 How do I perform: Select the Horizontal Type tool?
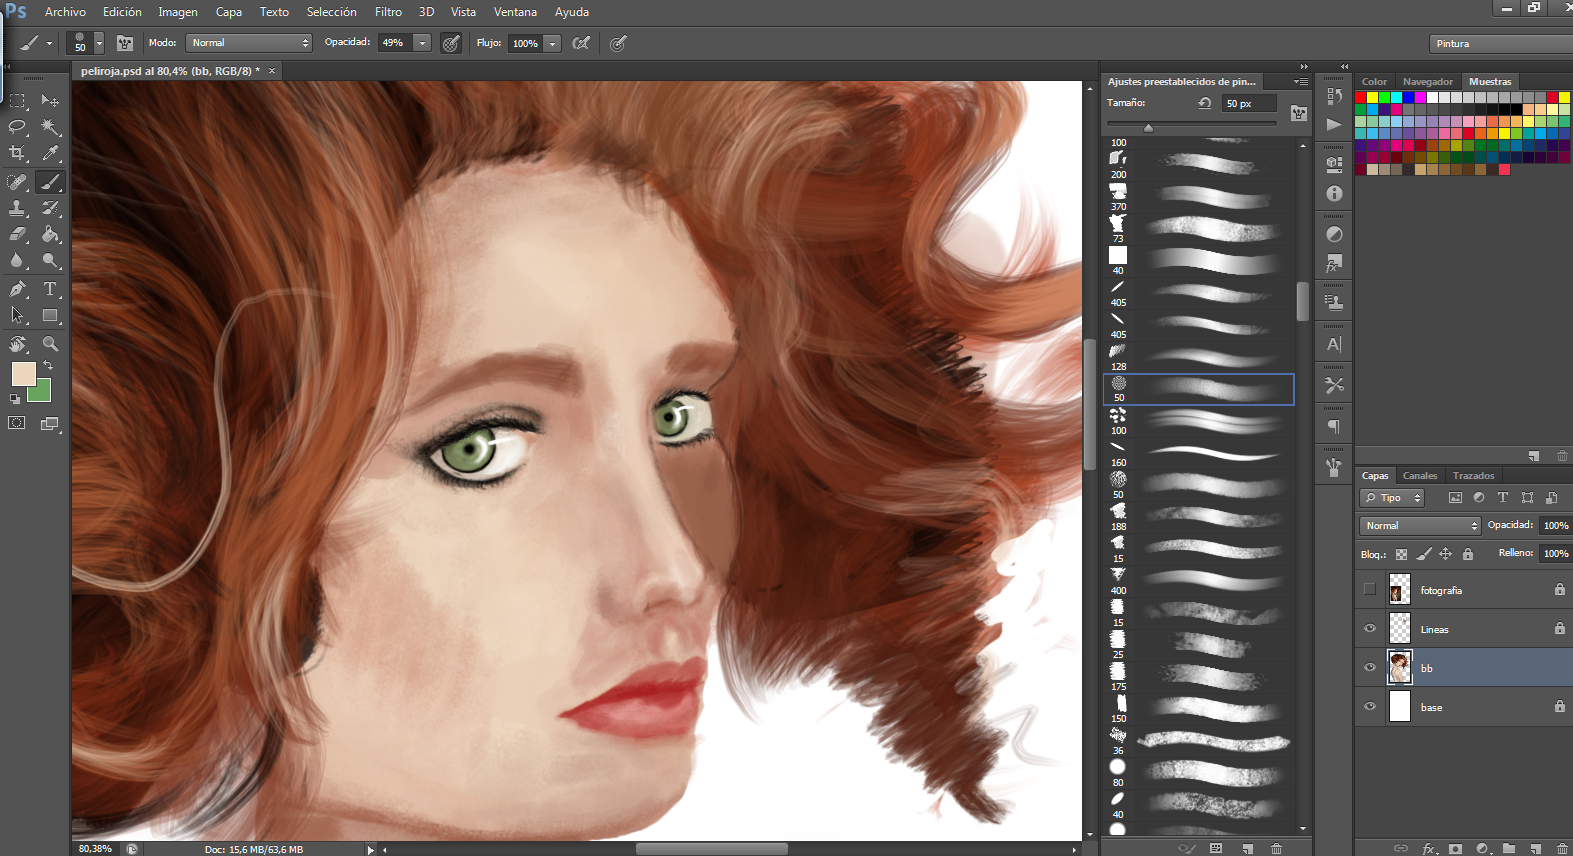click(50, 289)
